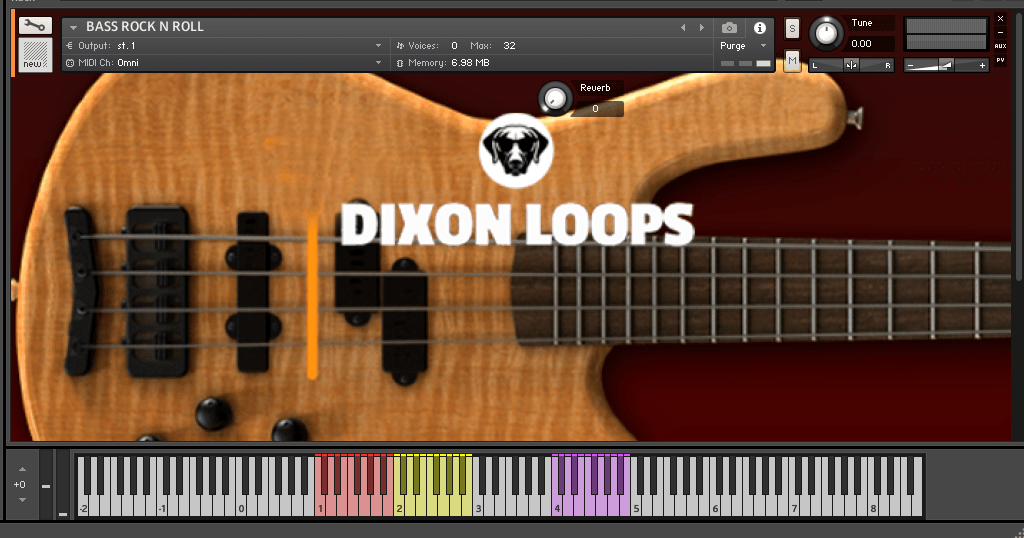Toggle the Solo (S) button
The image size is (1024, 538).
(x=792, y=28)
